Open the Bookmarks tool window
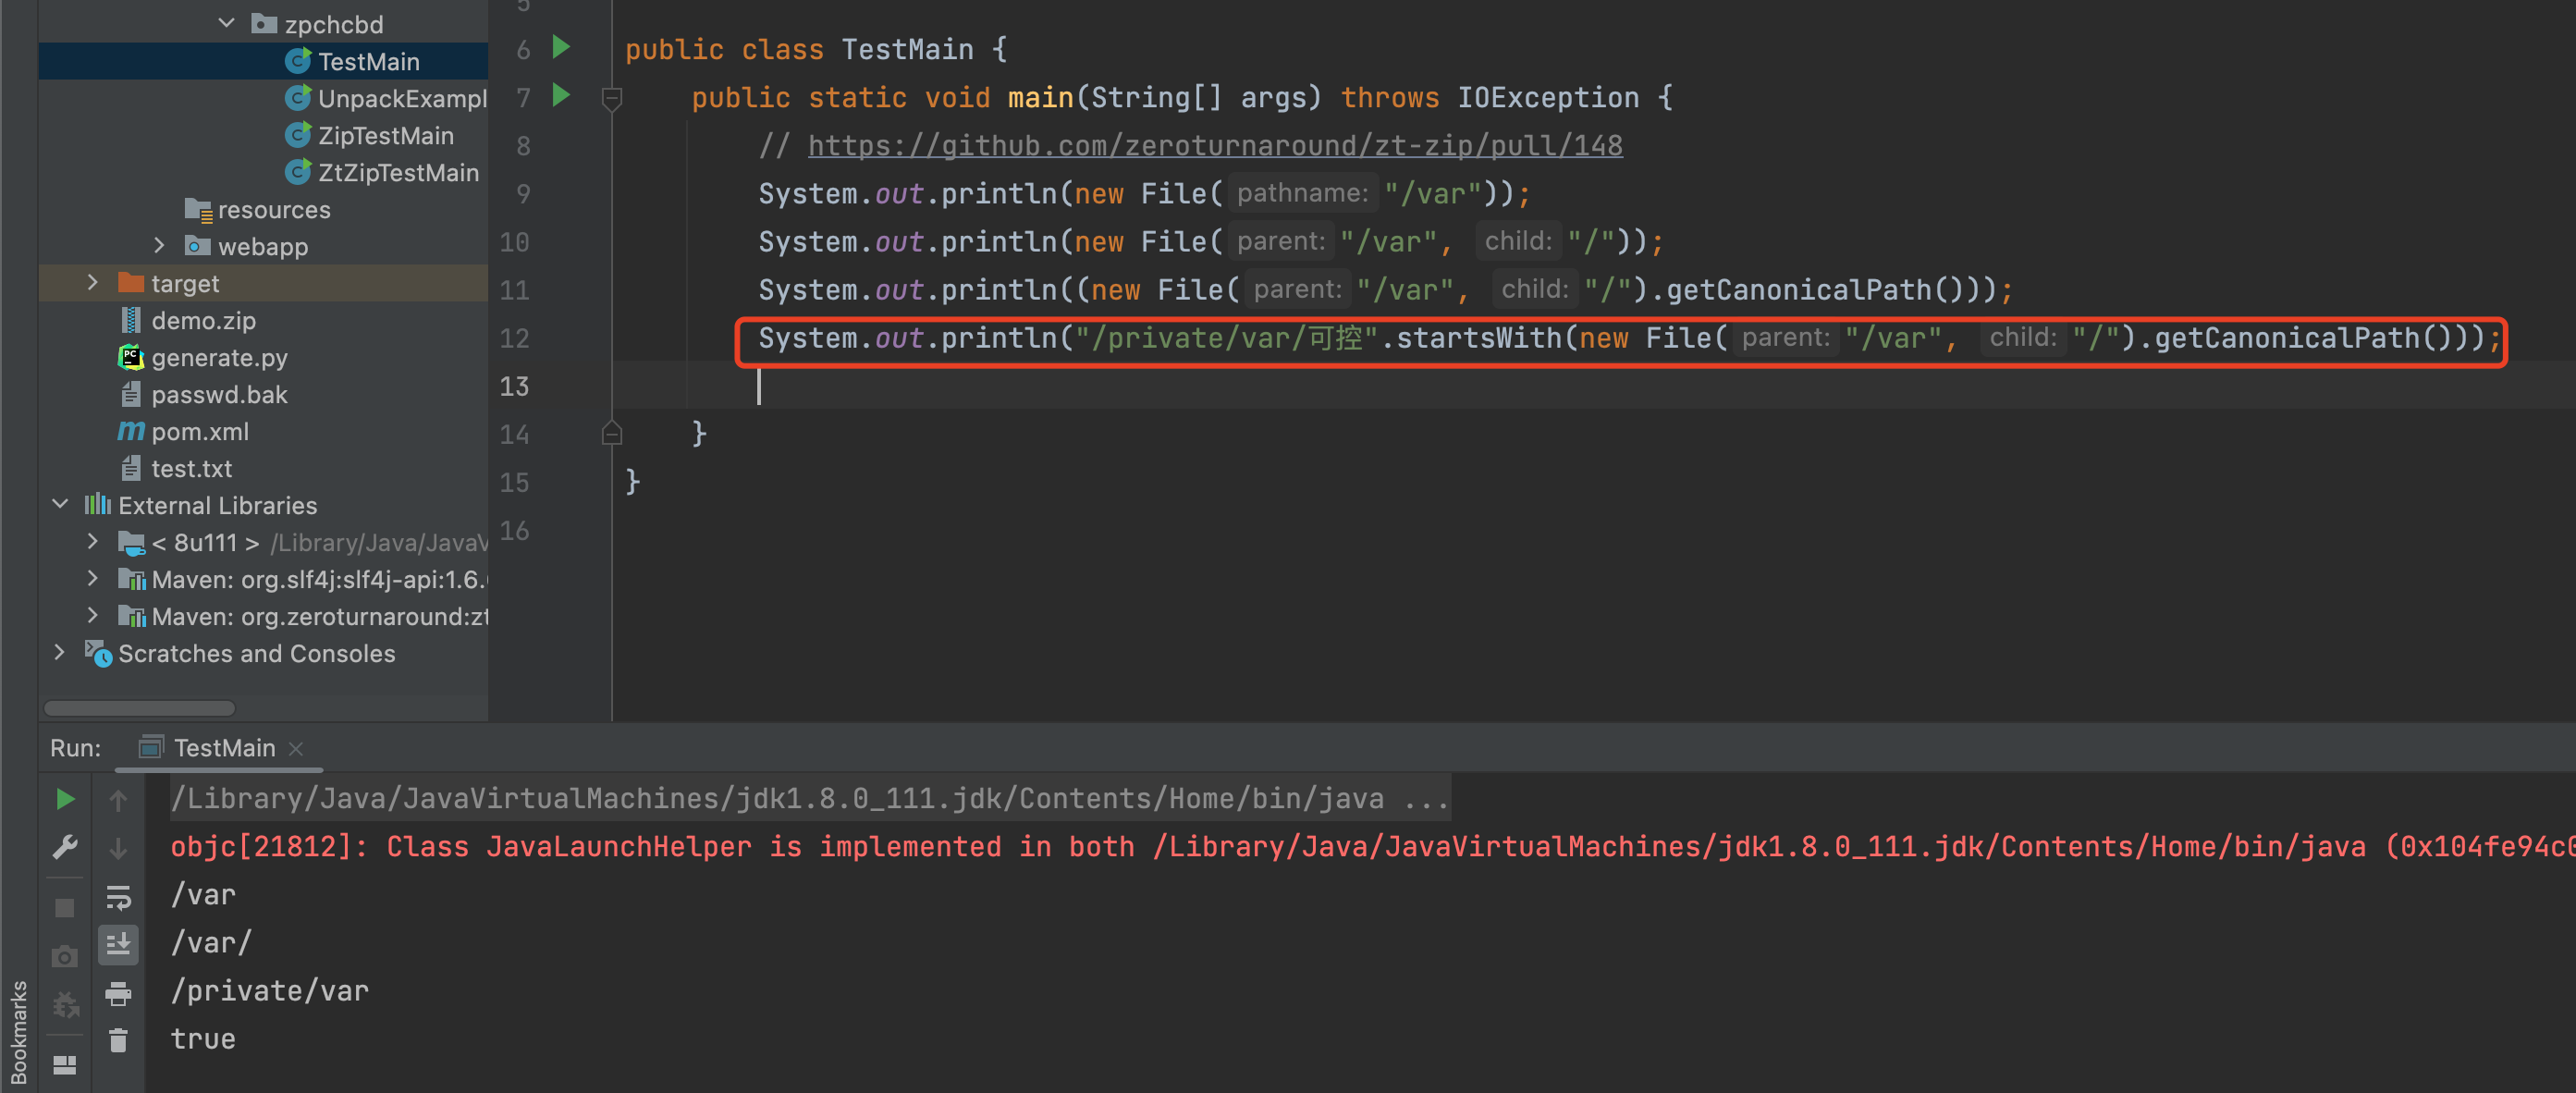The height and width of the screenshot is (1093, 2576). pos(18,1032)
